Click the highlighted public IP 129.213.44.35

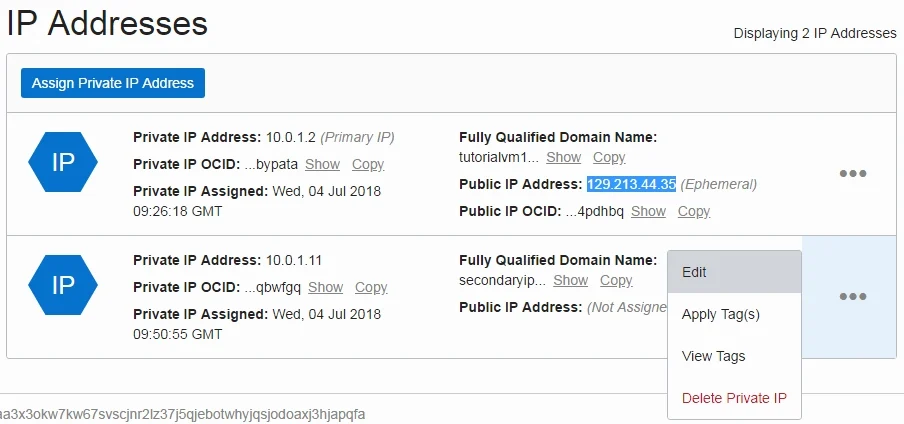(x=631, y=184)
